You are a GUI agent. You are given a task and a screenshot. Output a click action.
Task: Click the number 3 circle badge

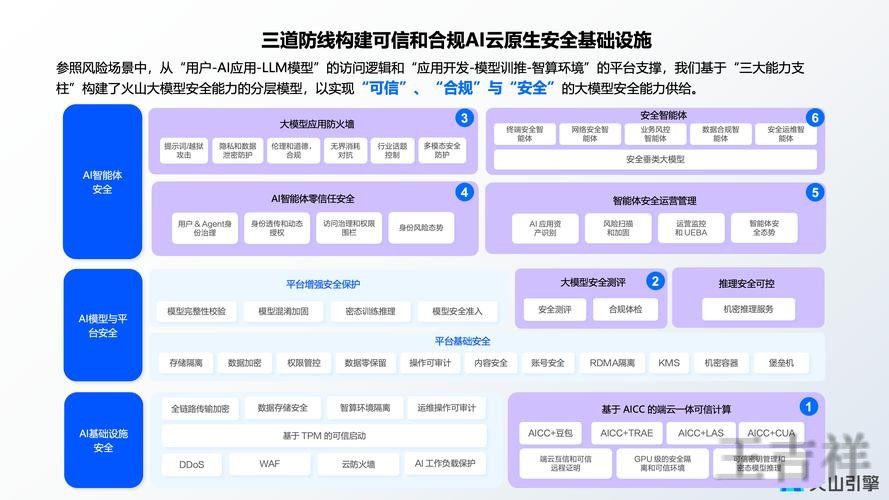pyautogui.click(x=463, y=118)
